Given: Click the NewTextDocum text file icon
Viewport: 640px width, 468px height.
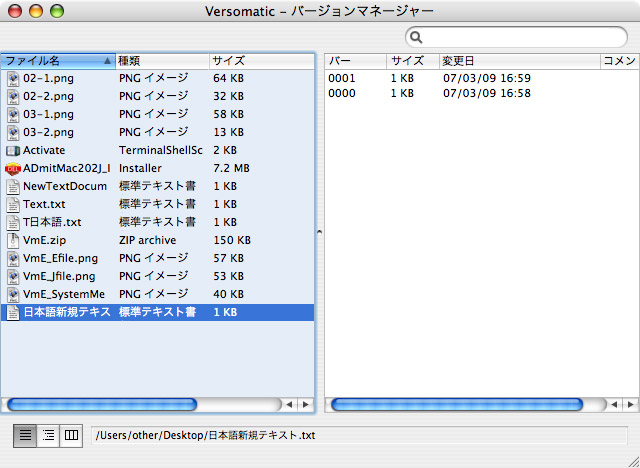Looking at the screenshot, I should [13, 186].
